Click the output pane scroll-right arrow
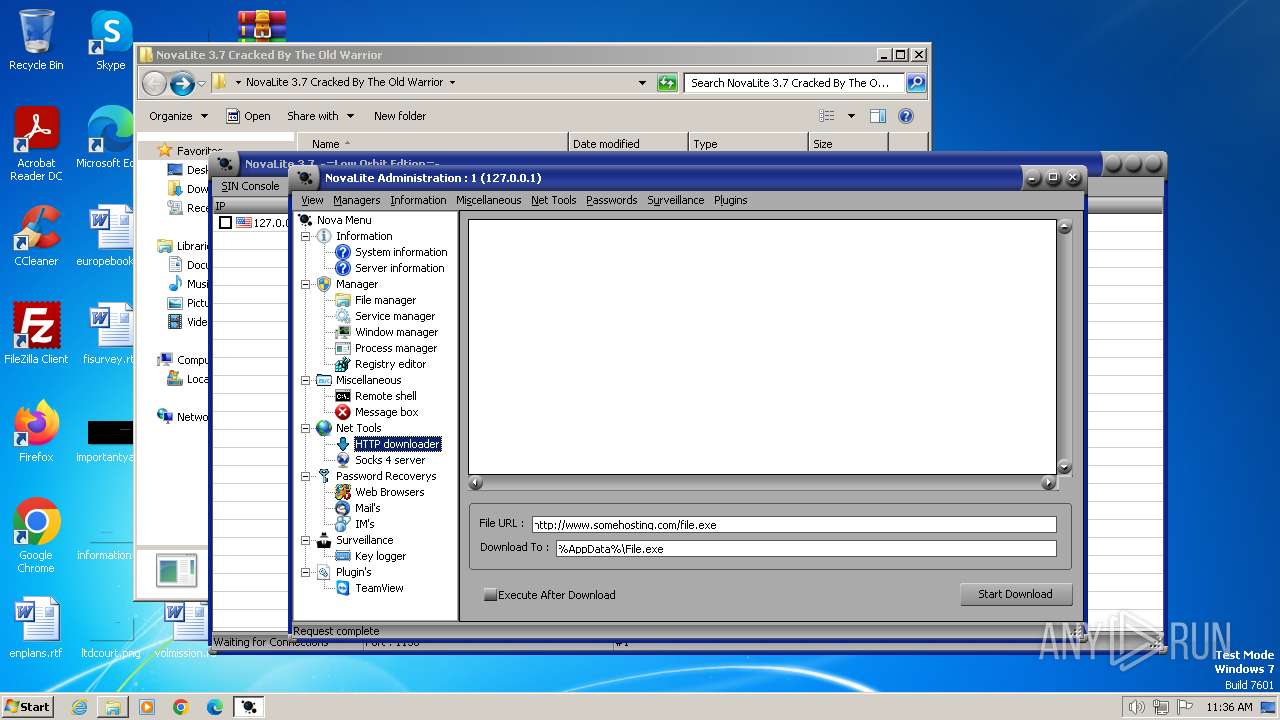This screenshot has width=1280, height=720. click(x=1048, y=483)
